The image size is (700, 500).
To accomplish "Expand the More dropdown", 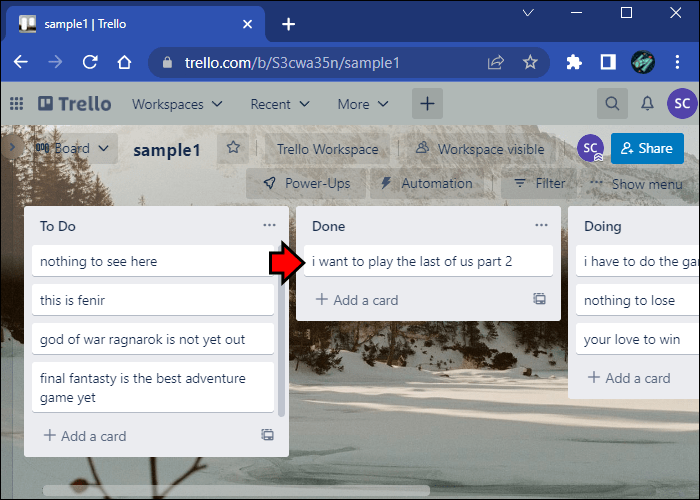I will pos(362,104).
